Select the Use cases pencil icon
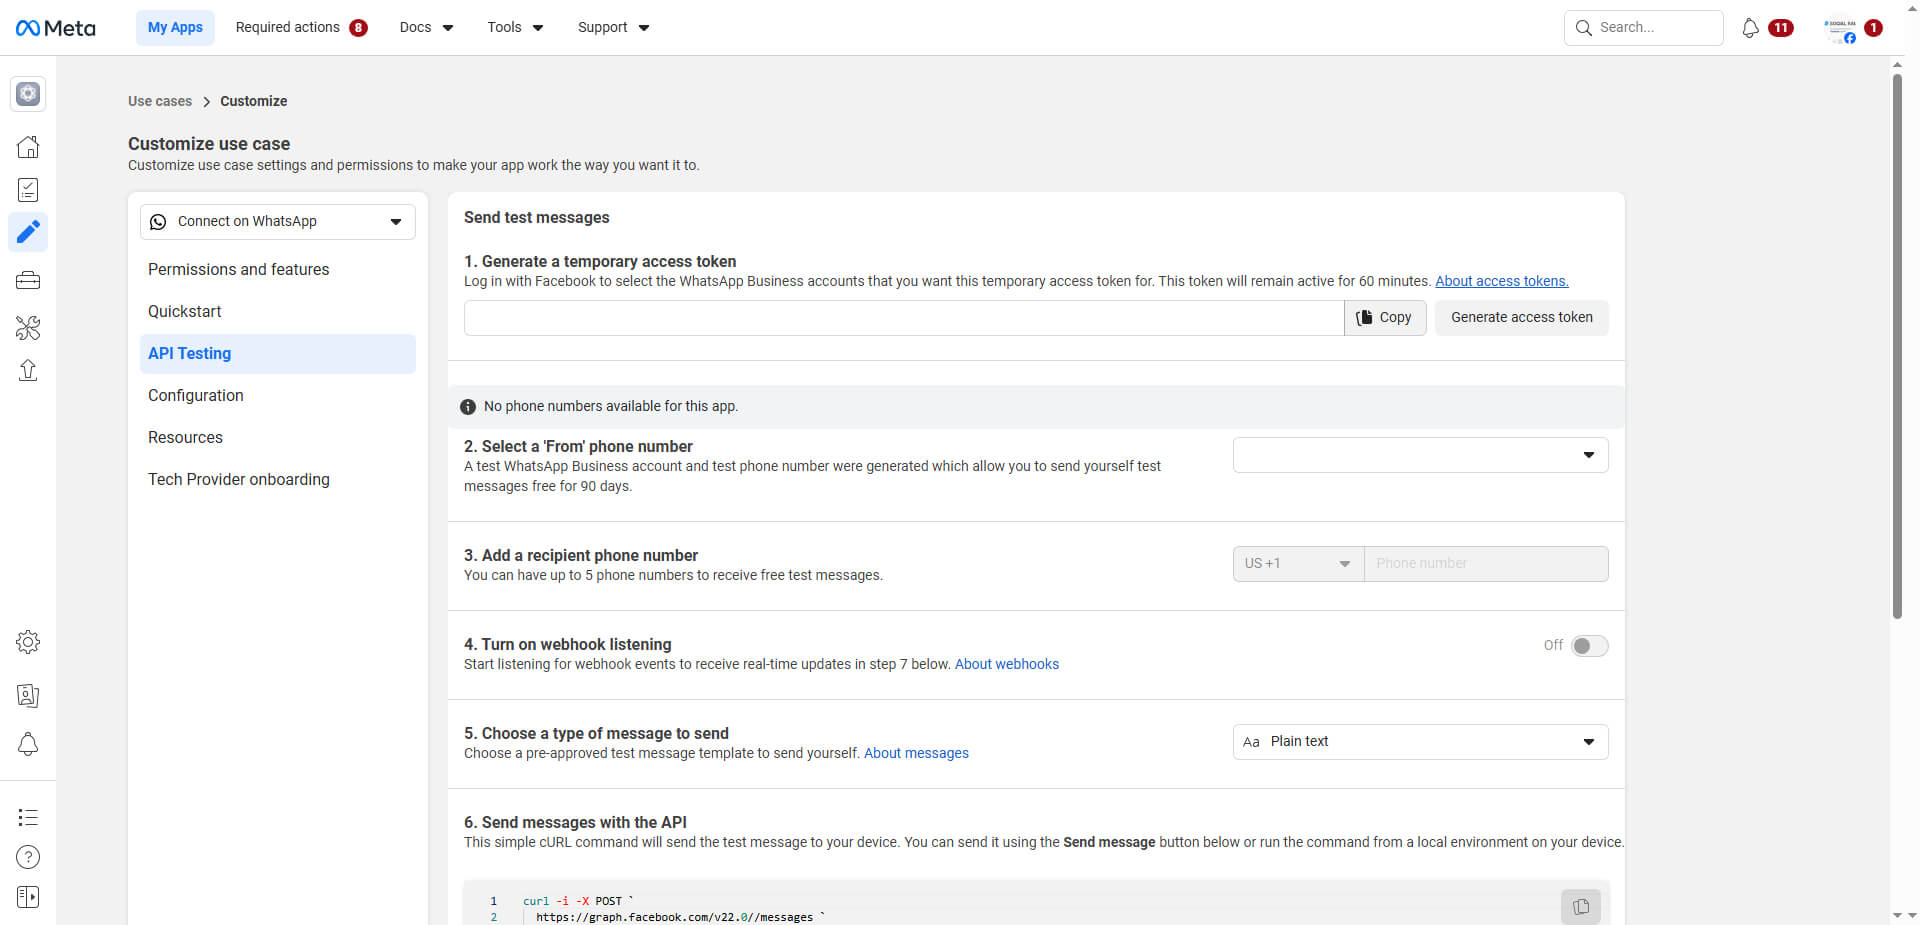The width and height of the screenshot is (1920, 925). (28, 232)
